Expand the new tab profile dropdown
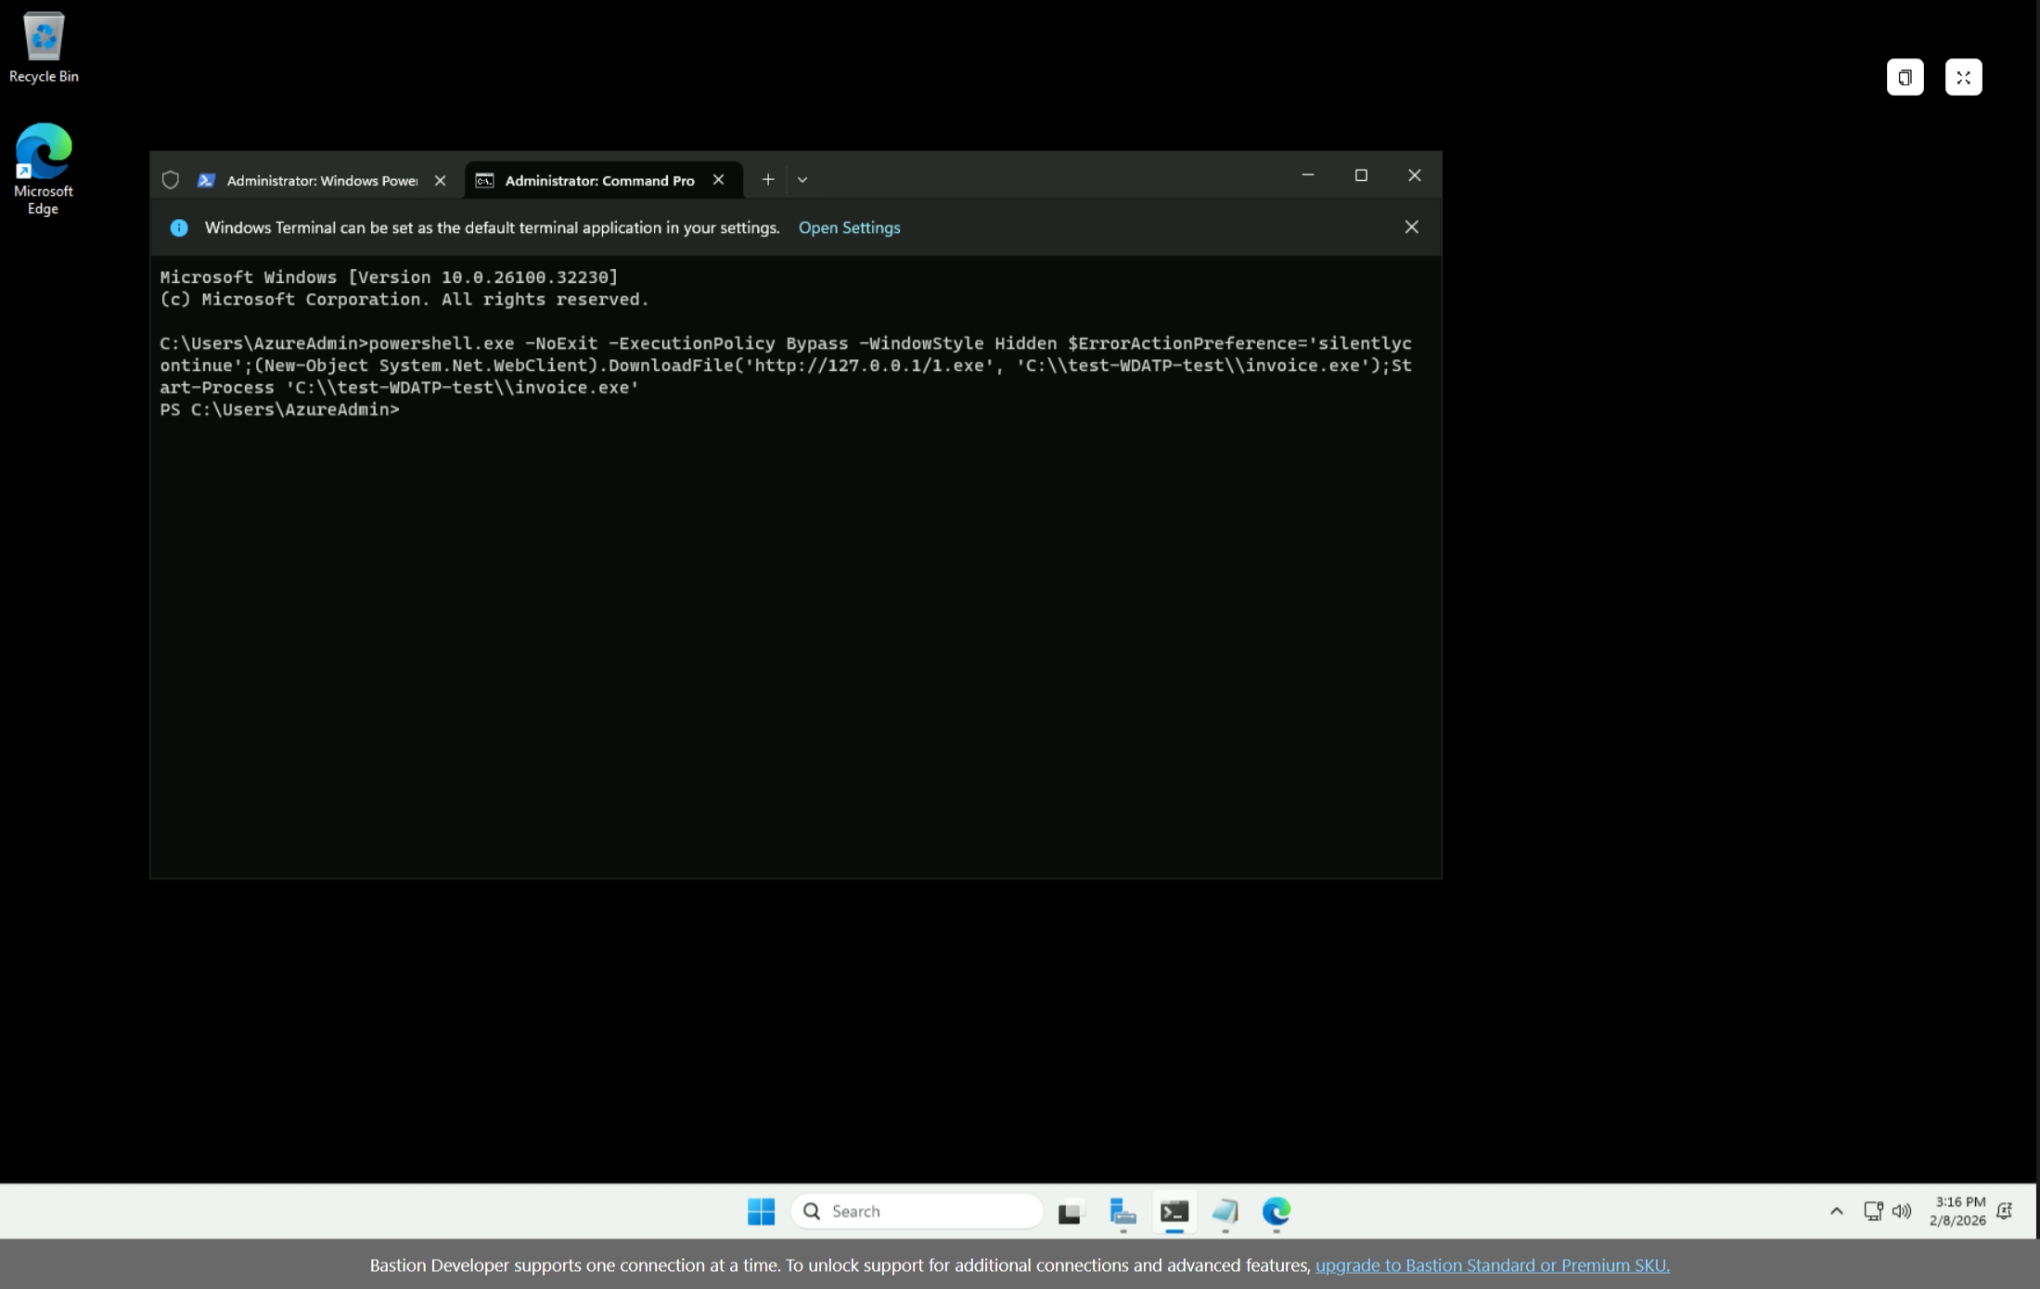This screenshot has height=1289, width=2040. pyautogui.click(x=802, y=180)
